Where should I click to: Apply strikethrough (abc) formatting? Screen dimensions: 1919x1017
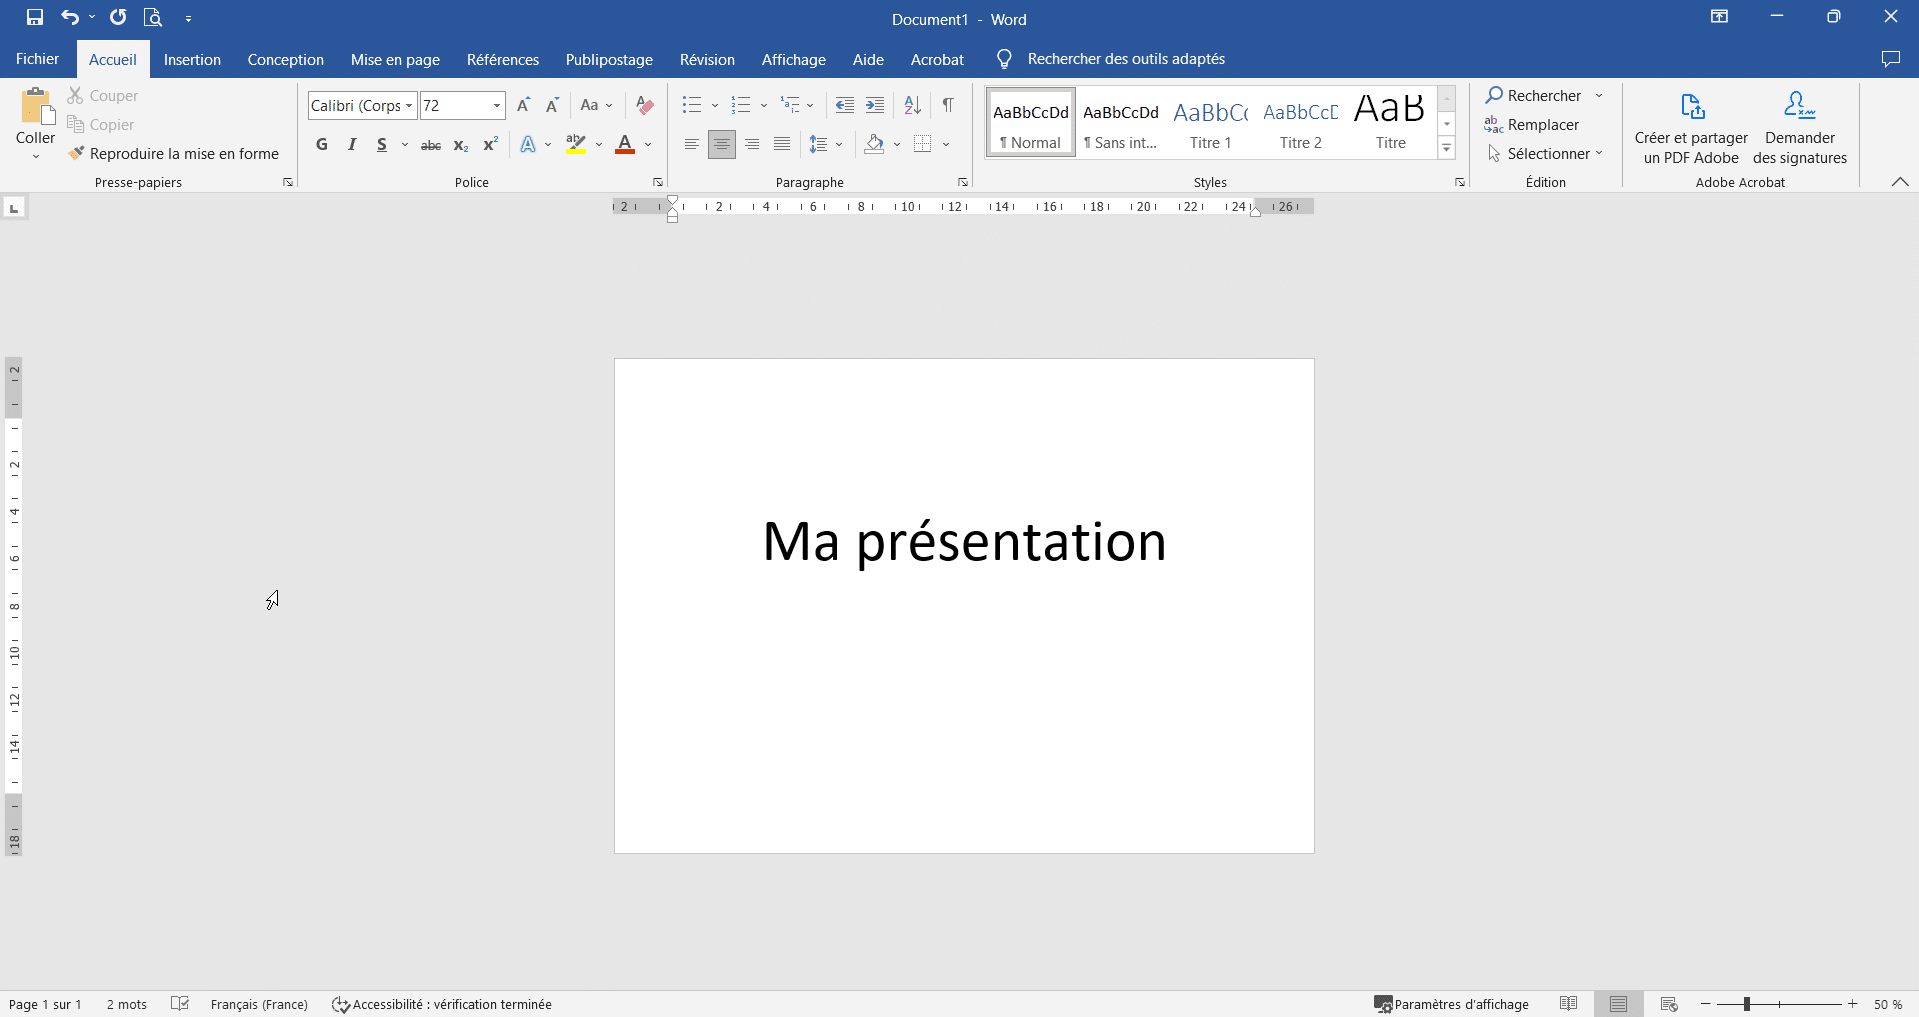[x=431, y=145]
